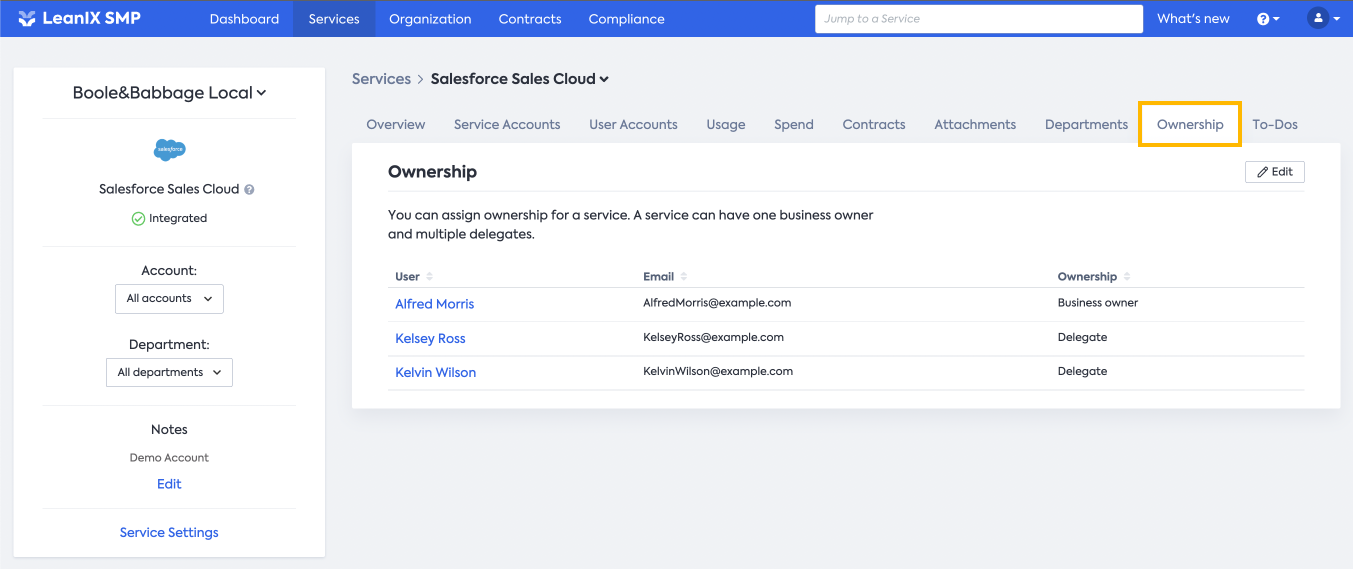
Task: Open Alfred Morris user link
Action: (x=435, y=304)
